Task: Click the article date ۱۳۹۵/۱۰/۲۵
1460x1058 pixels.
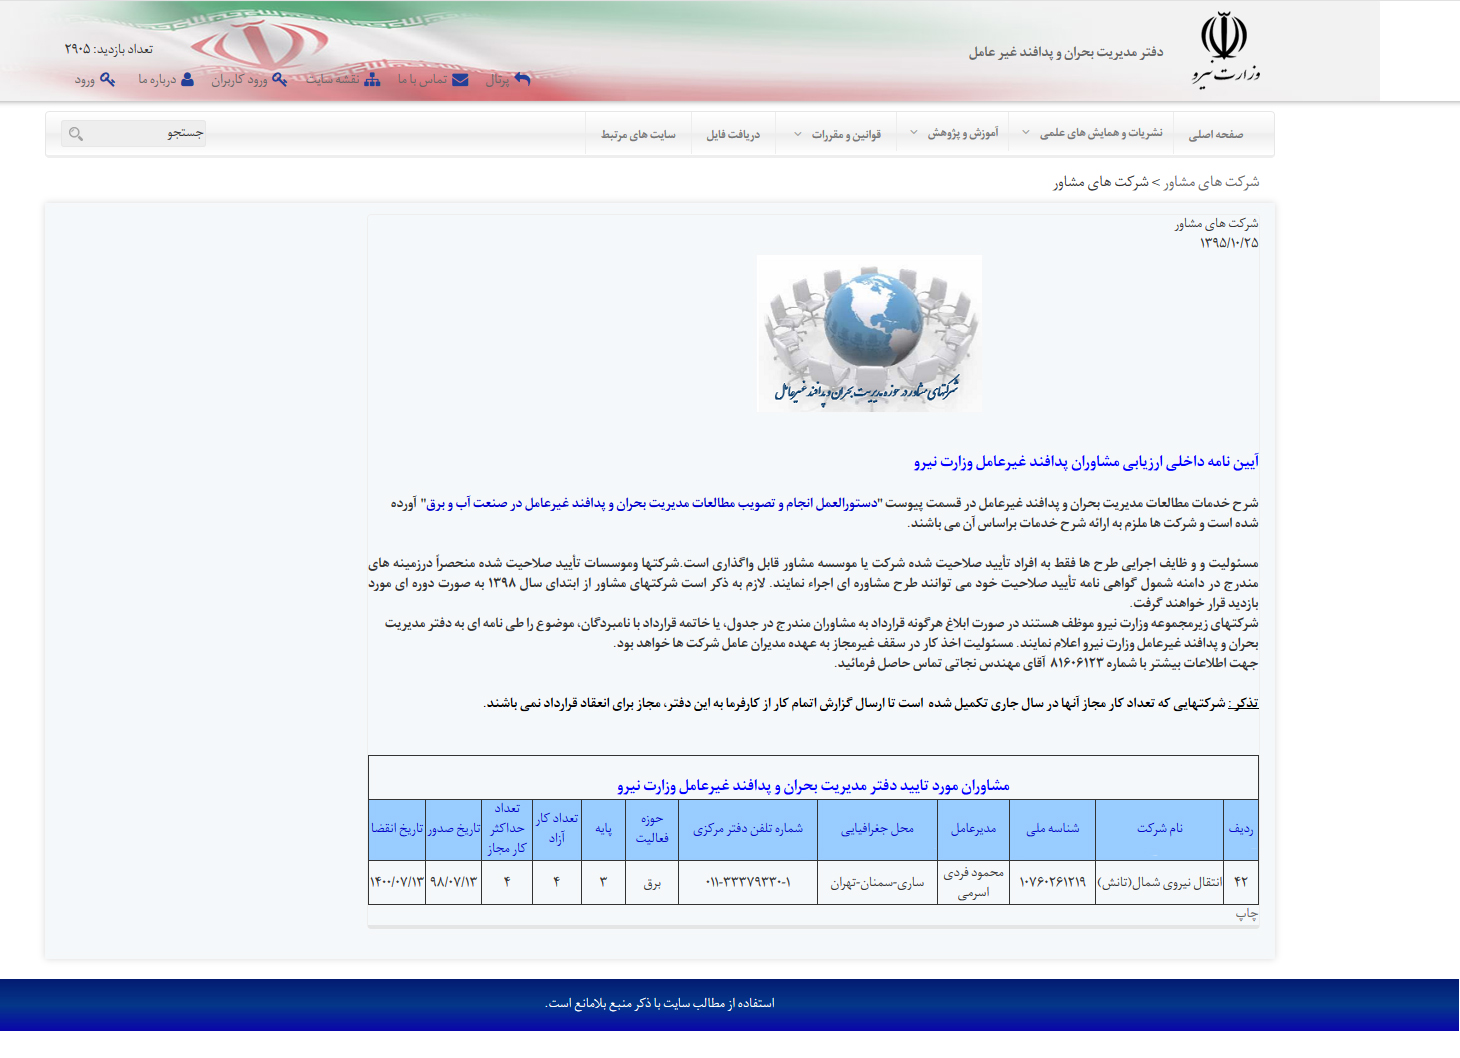Action: (x=1229, y=243)
